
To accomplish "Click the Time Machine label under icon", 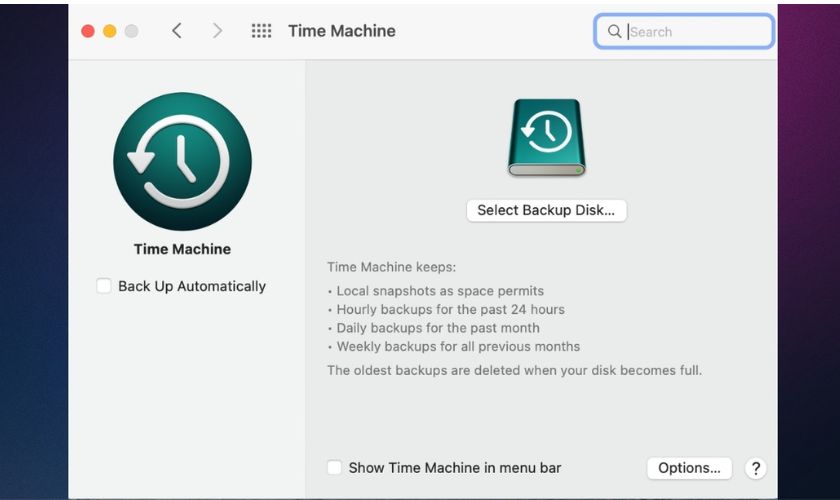I will click(x=182, y=249).
